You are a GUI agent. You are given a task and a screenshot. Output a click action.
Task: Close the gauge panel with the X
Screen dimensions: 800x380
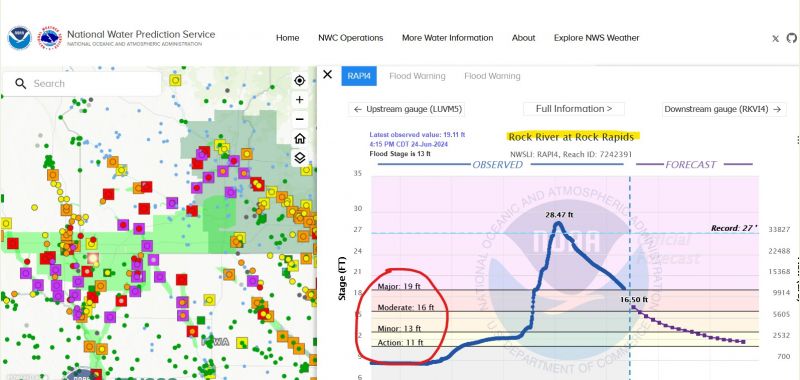[x=328, y=75]
